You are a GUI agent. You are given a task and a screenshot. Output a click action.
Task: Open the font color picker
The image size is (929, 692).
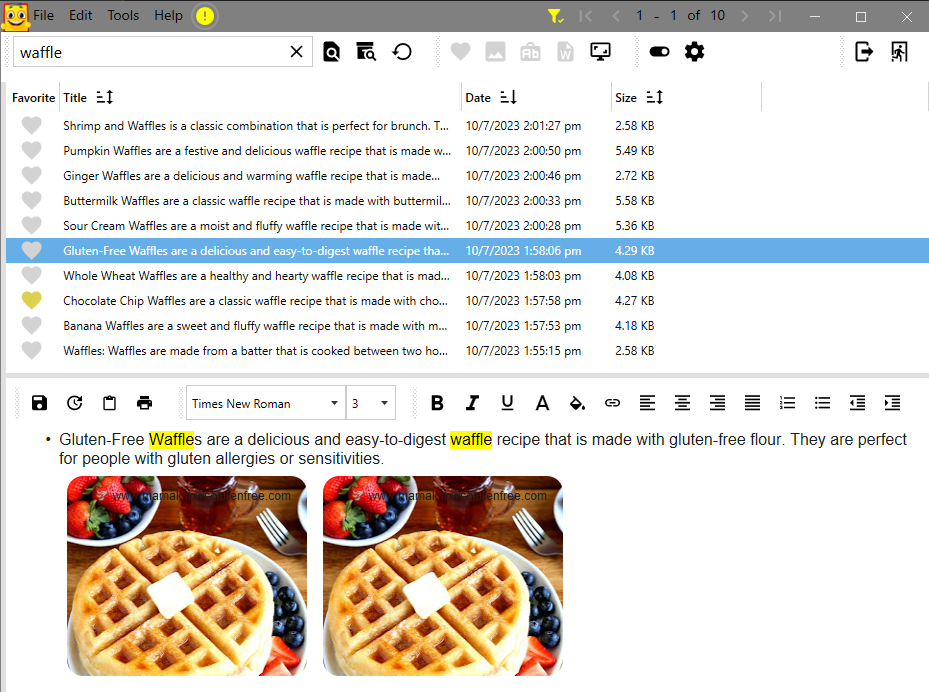(542, 403)
